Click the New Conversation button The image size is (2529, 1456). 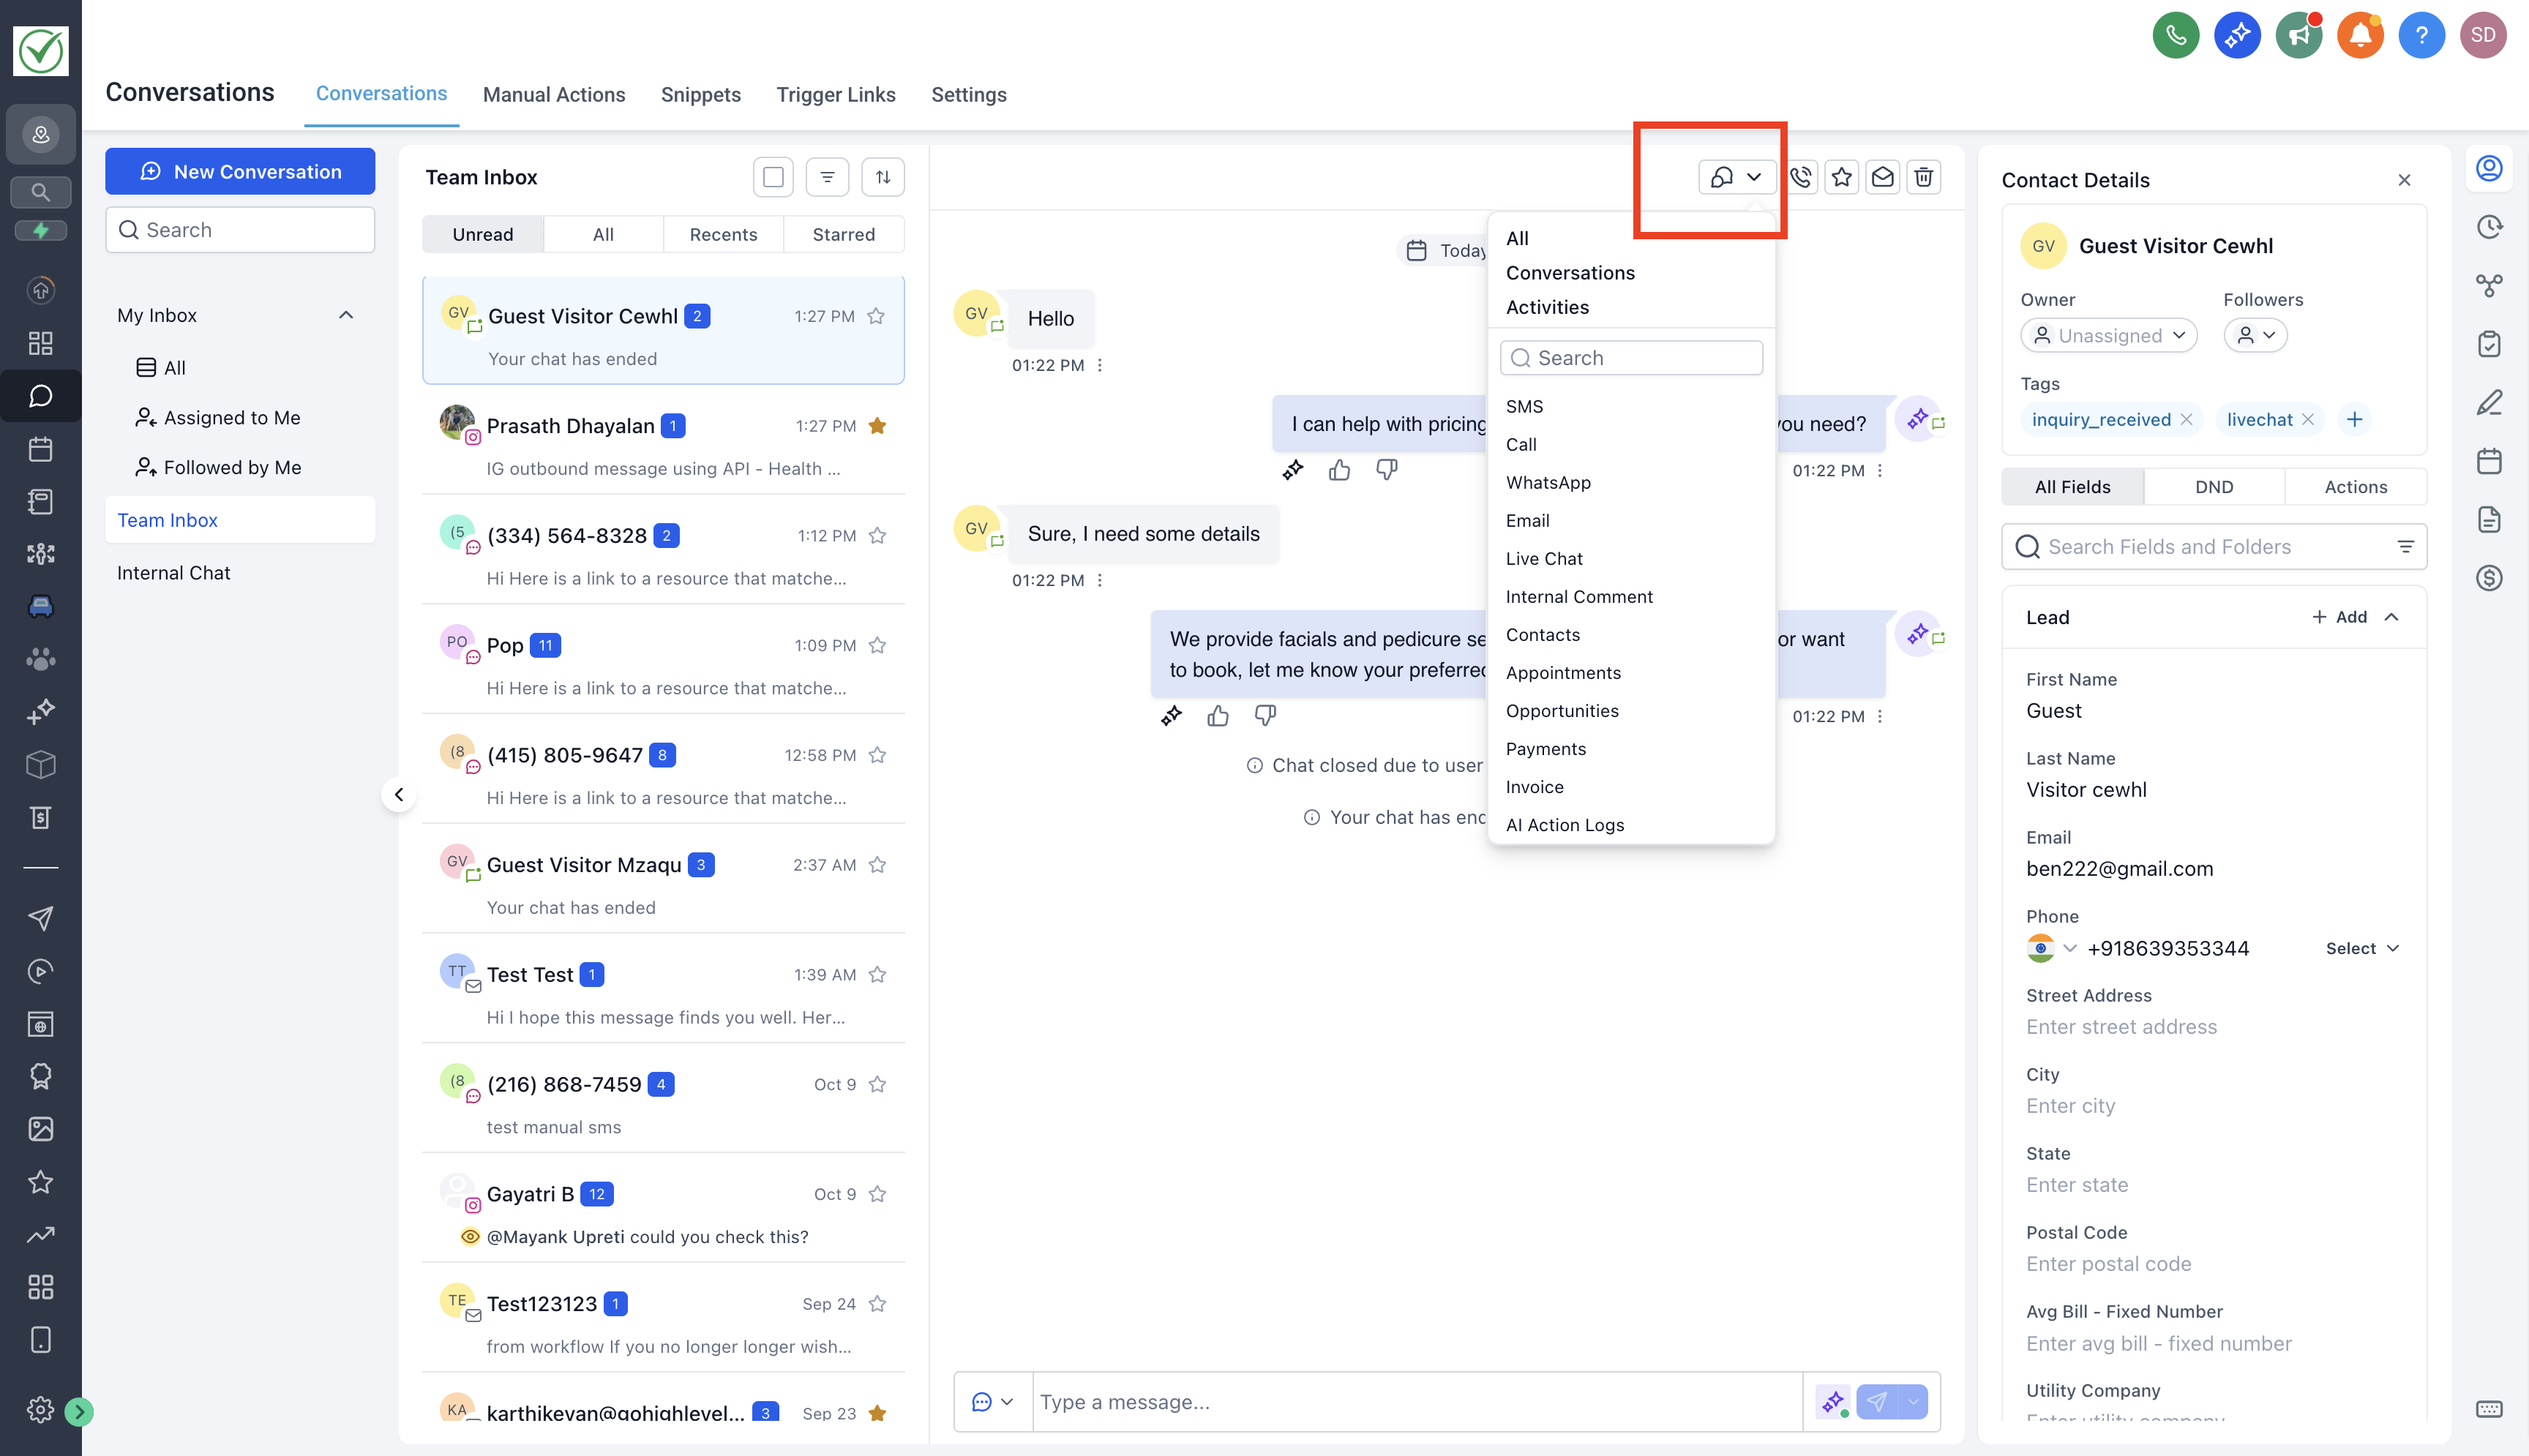[240, 171]
